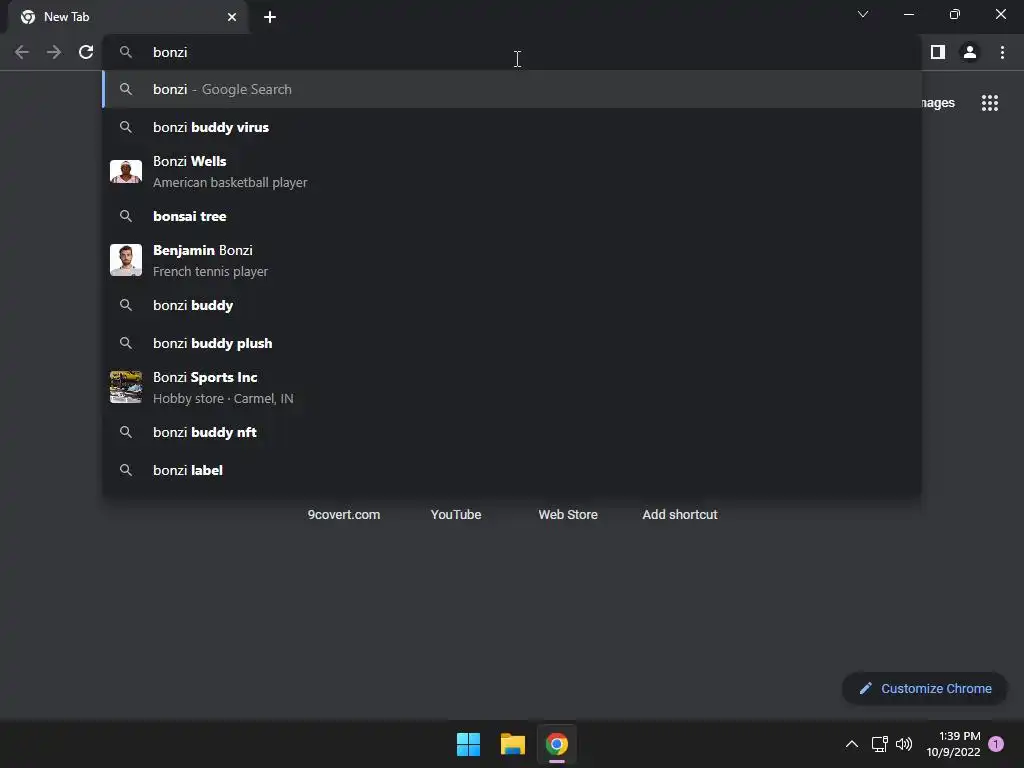Image resolution: width=1024 pixels, height=768 pixels.
Task: Open the 9covert.com shortcut
Action: 344,515
